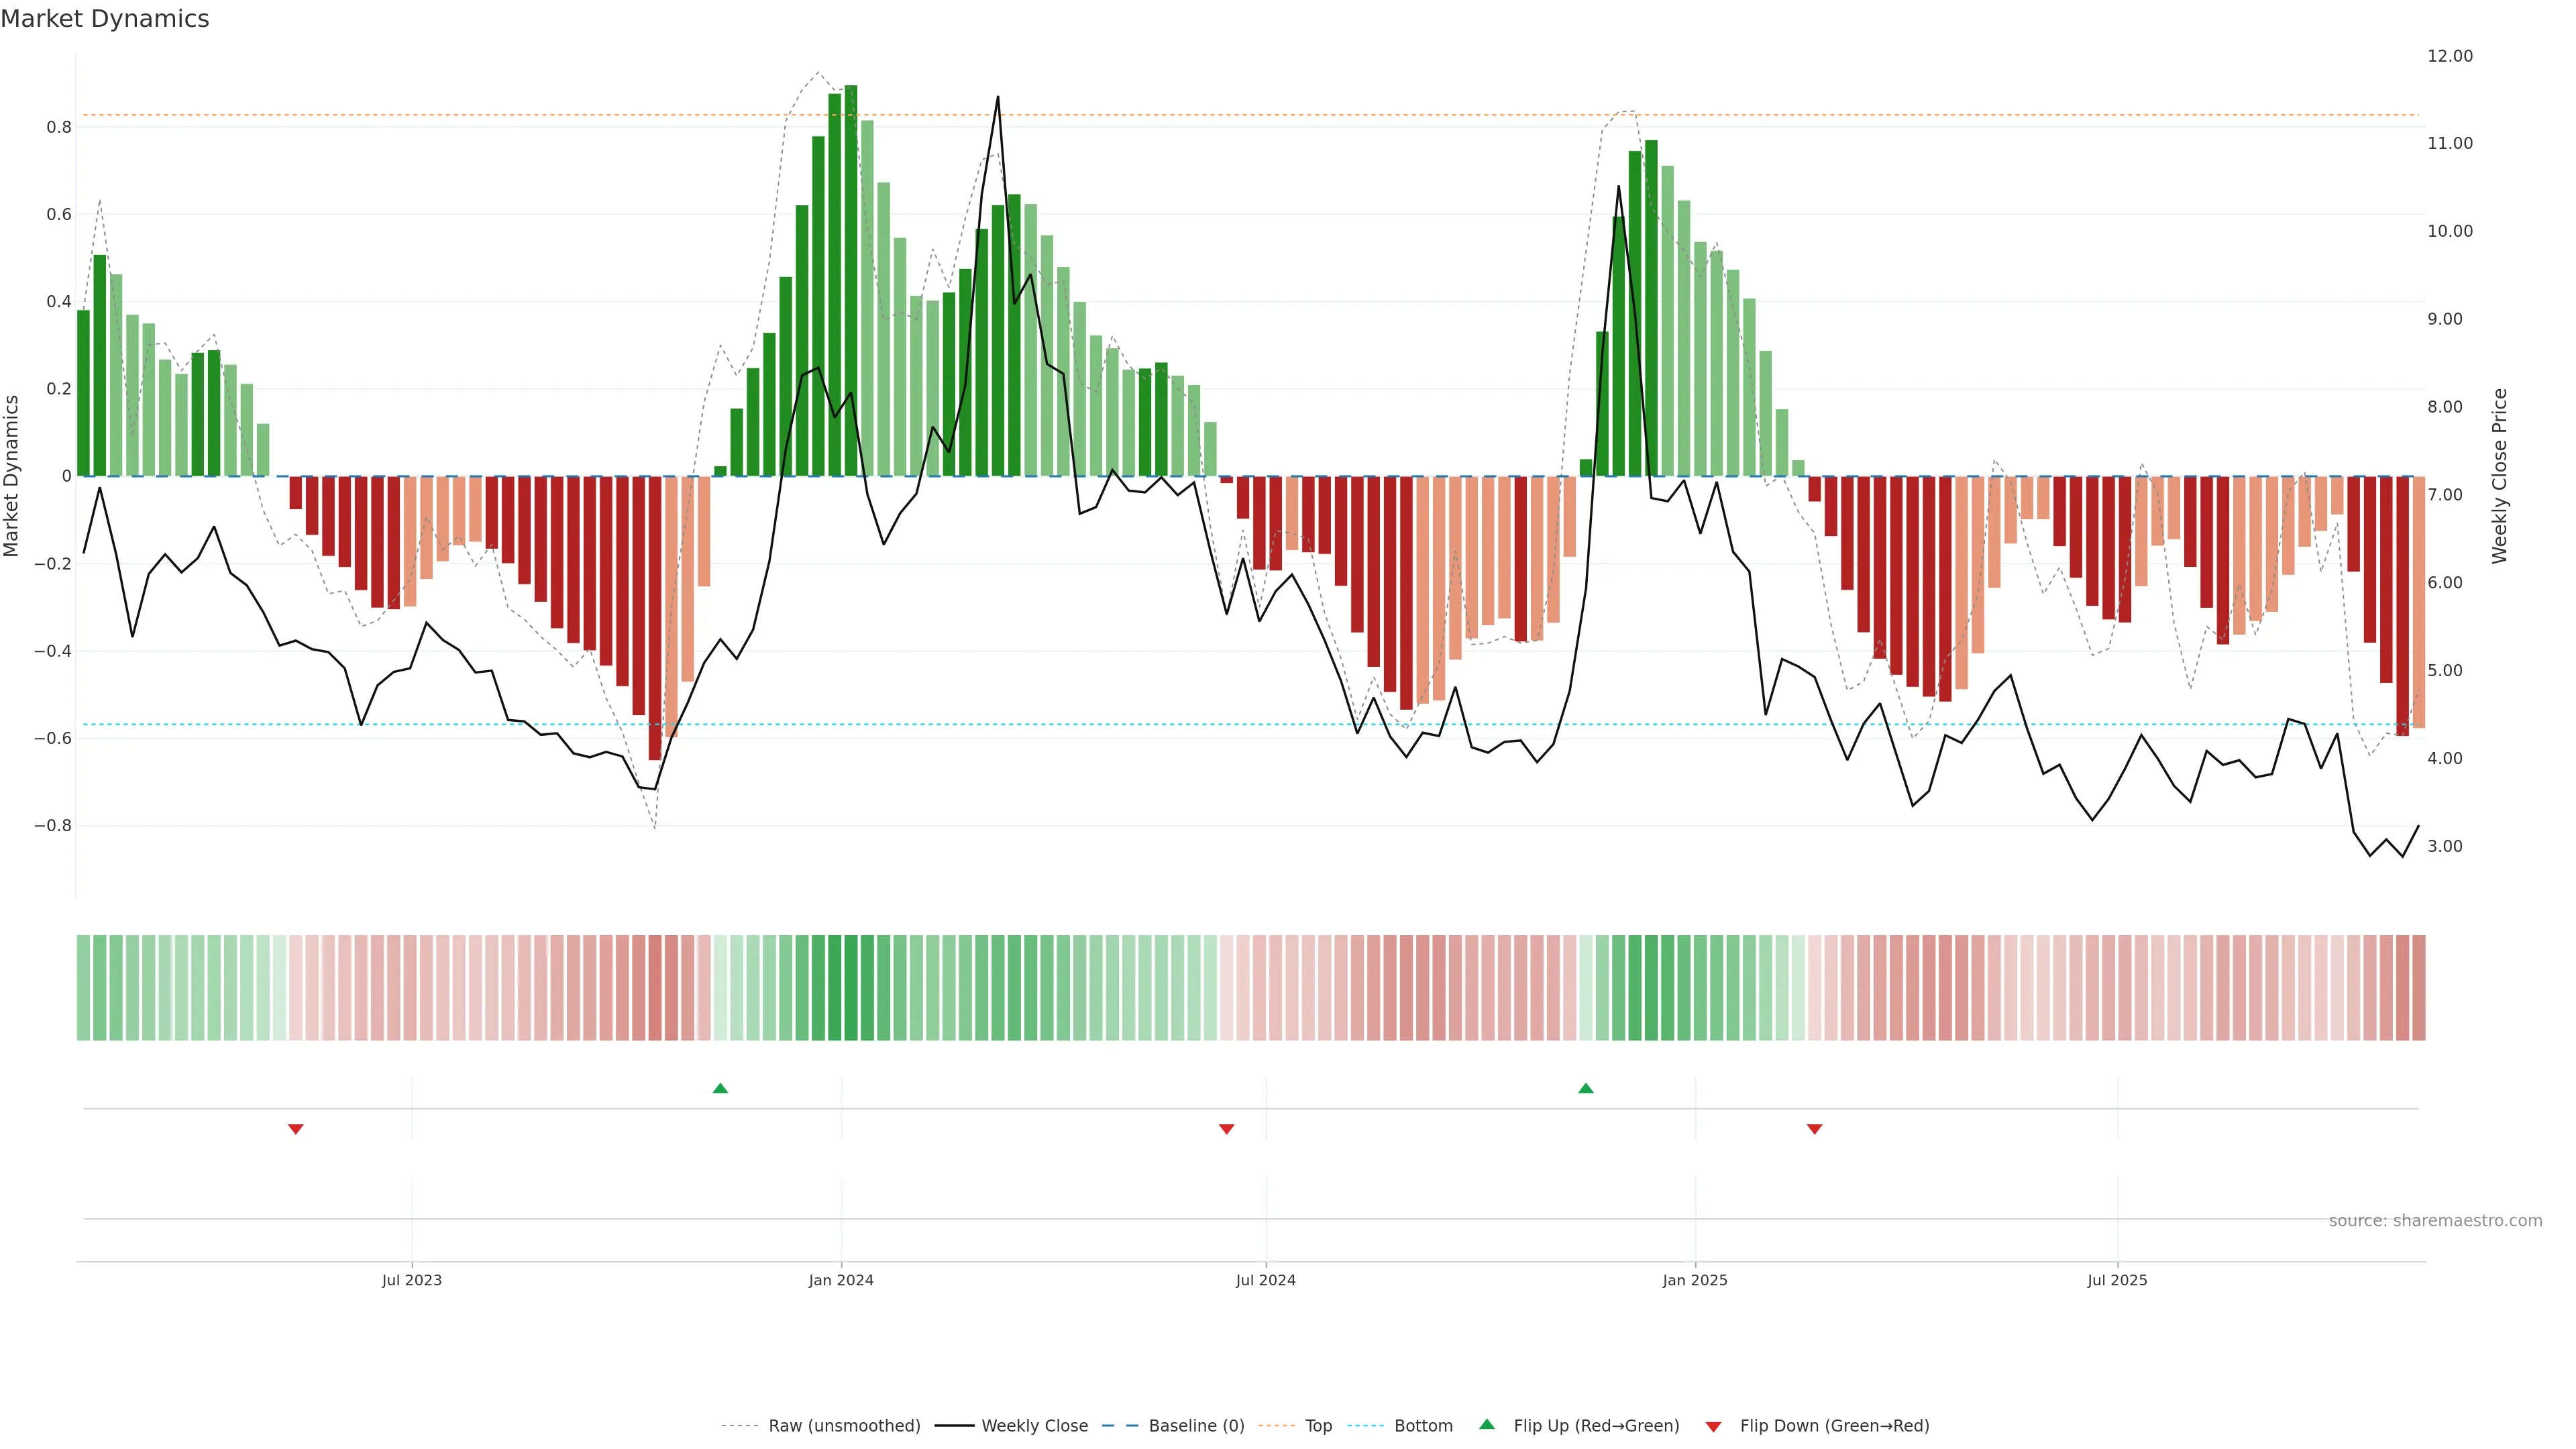Click the chart title at top left

[105, 19]
